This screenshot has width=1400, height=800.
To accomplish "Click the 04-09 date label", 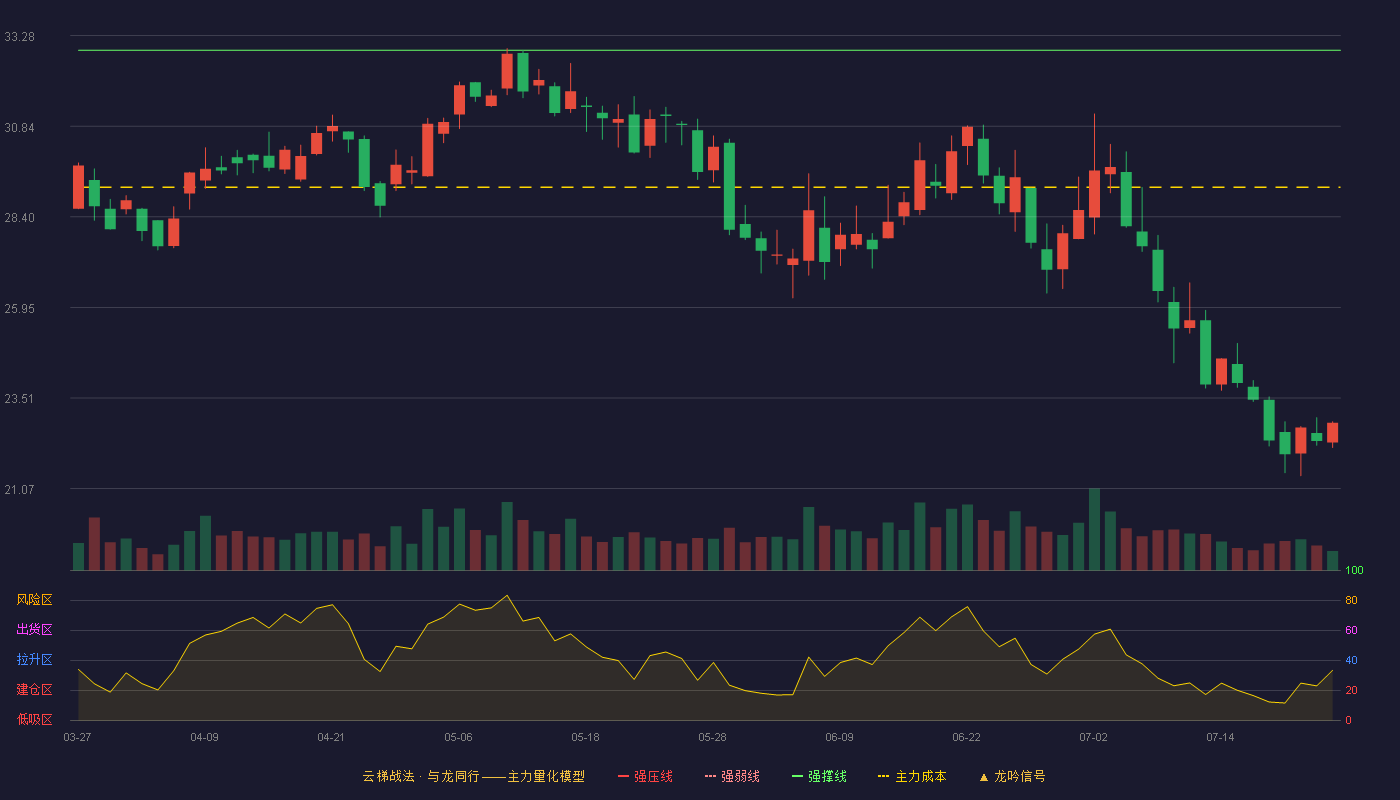I will [204, 737].
